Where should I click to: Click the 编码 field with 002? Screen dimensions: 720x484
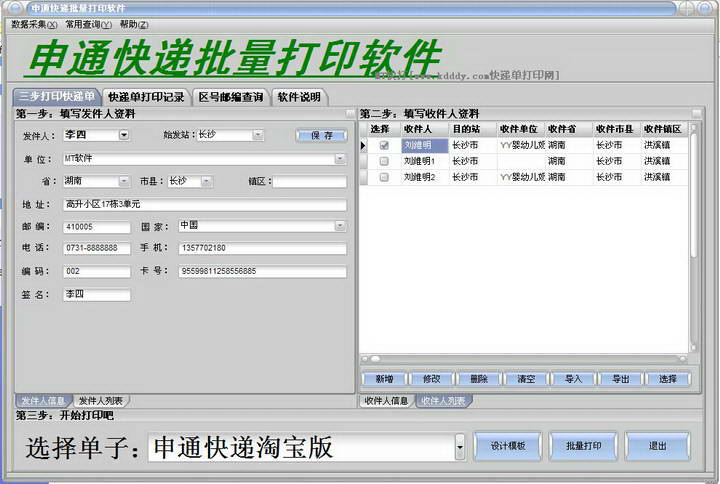point(96,271)
